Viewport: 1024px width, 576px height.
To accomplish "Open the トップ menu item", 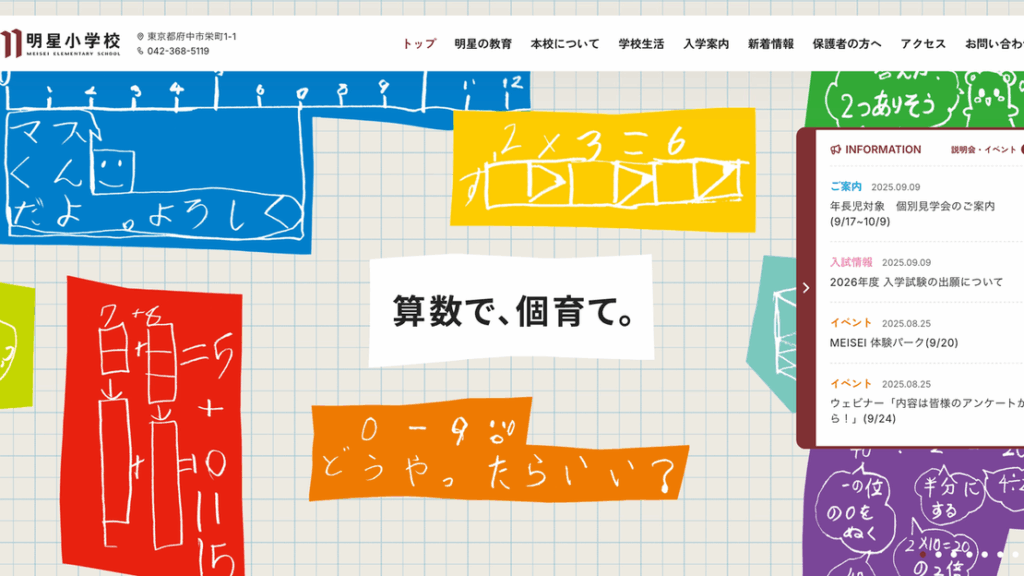I will (419, 44).
